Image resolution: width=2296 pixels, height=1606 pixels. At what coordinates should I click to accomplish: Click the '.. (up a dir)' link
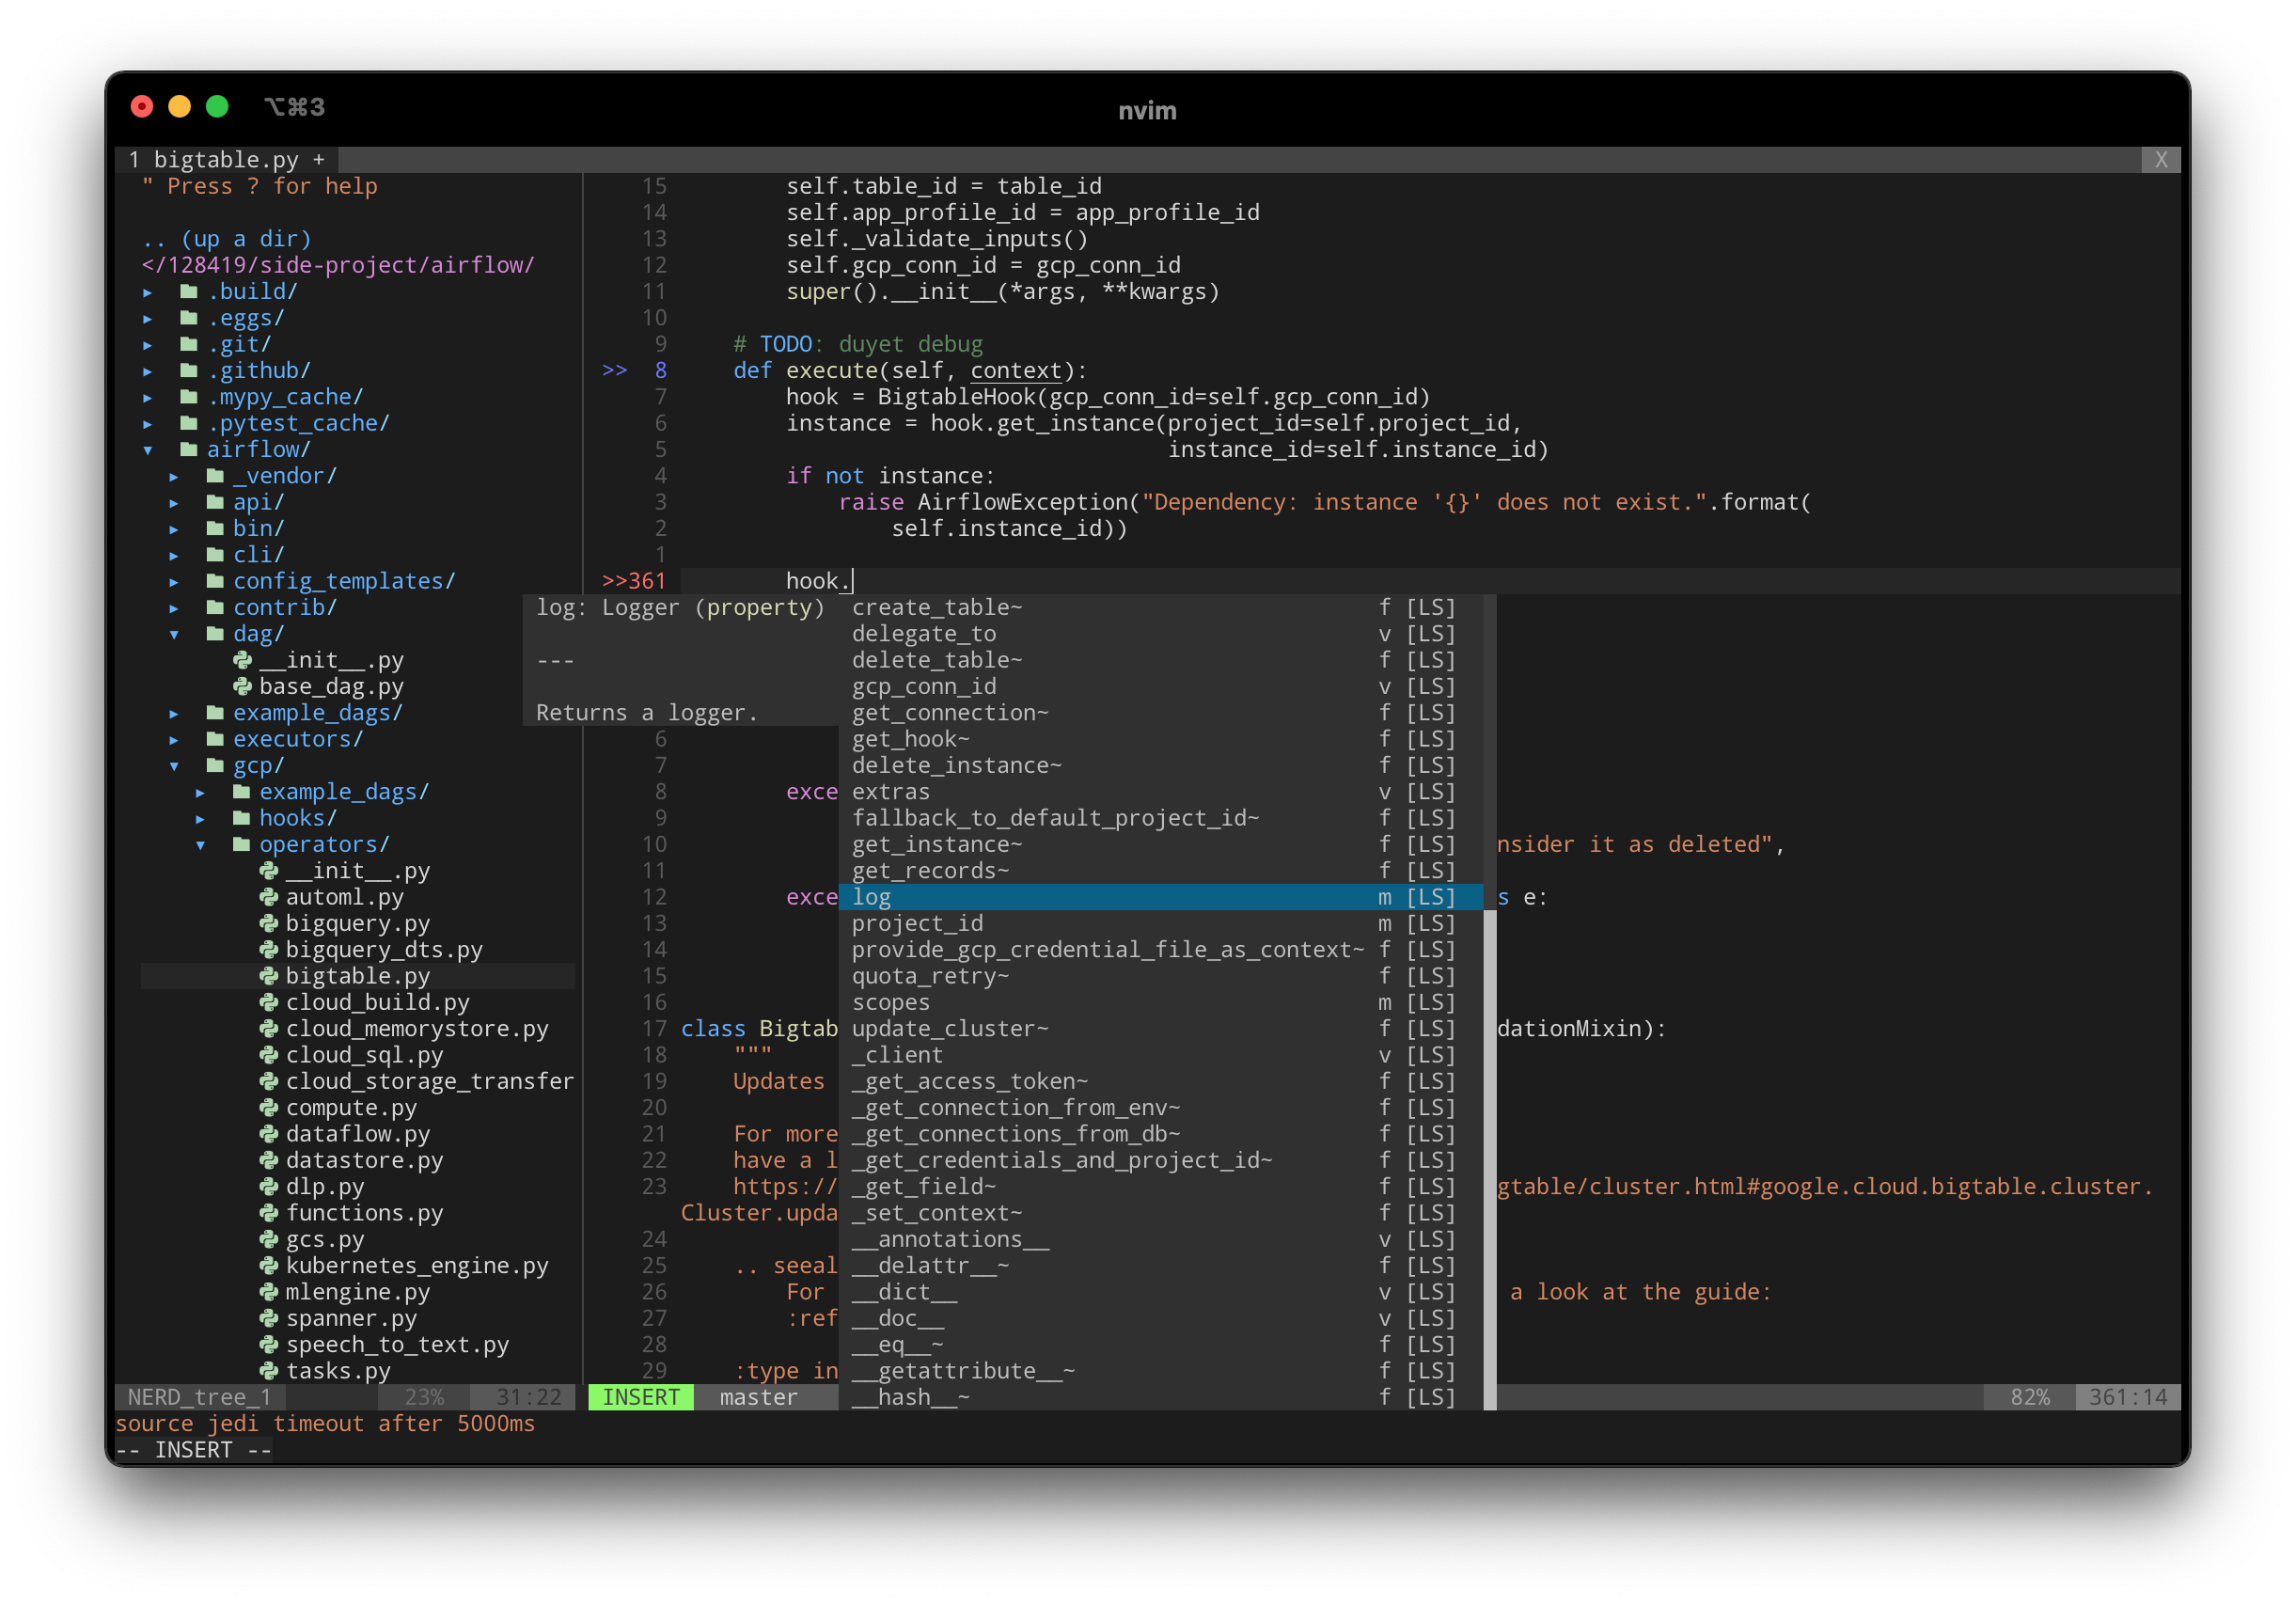pos(227,239)
